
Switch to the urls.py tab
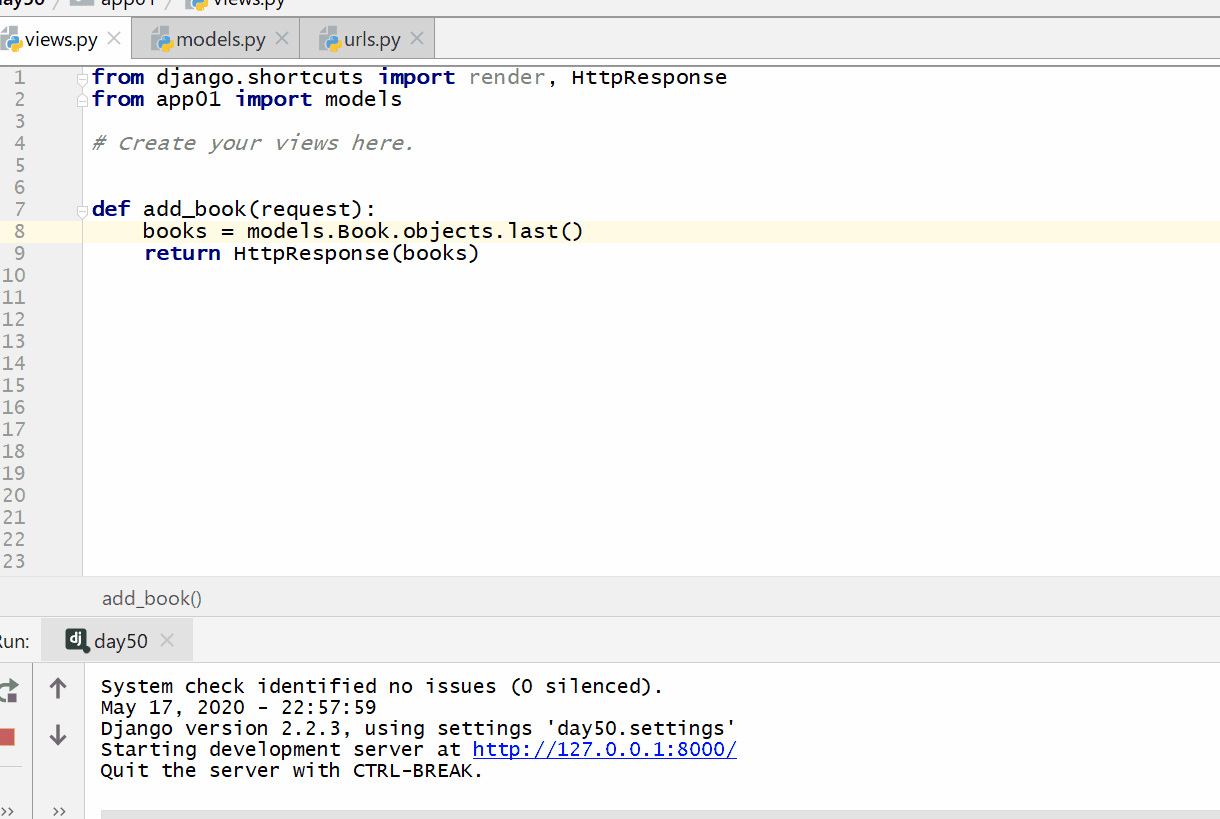(x=372, y=40)
